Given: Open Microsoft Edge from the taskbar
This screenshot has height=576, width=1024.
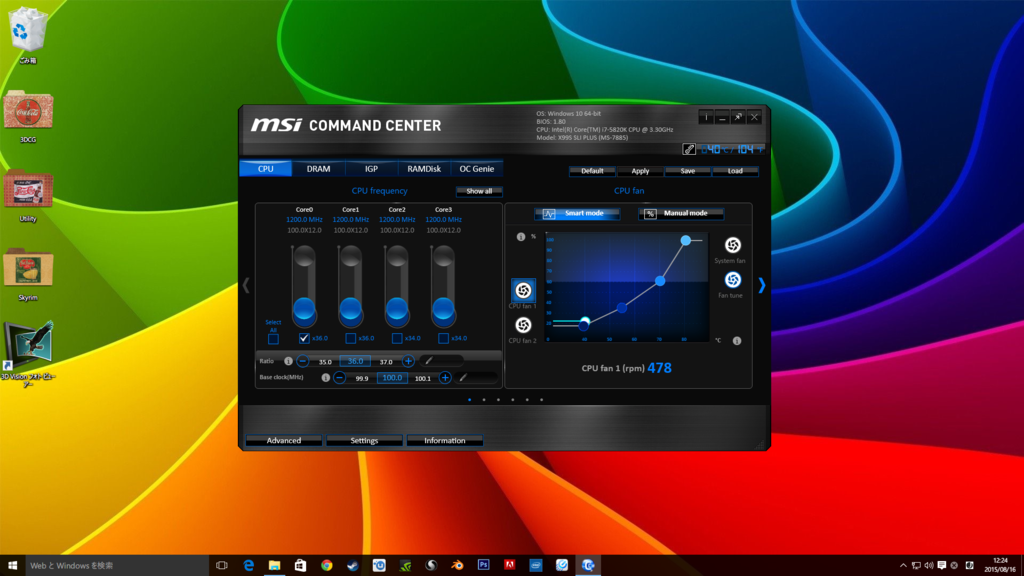Looking at the screenshot, I should [x=248, y=565].
